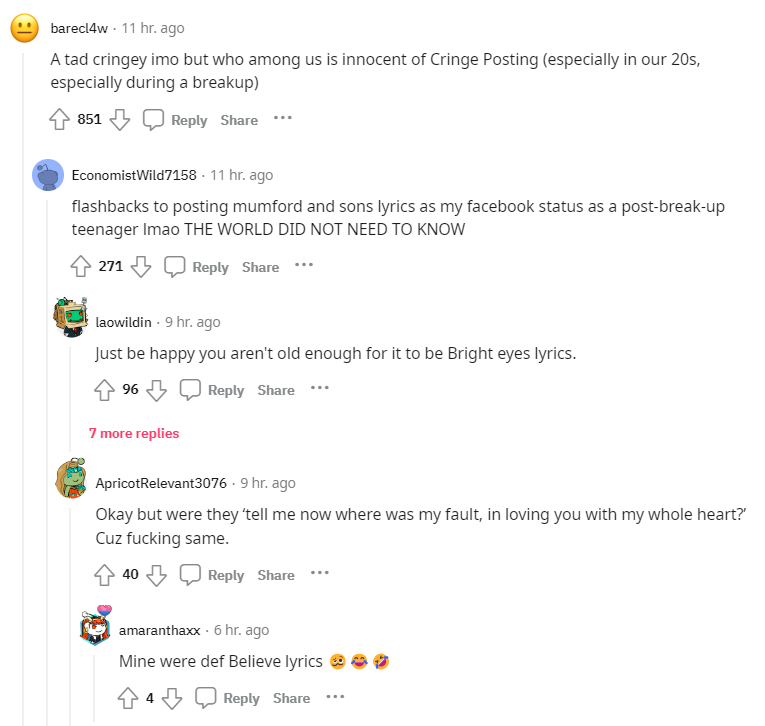Open more options on barecl4w's comment
This screenshot has width=765, height=726.
[283, 119]
